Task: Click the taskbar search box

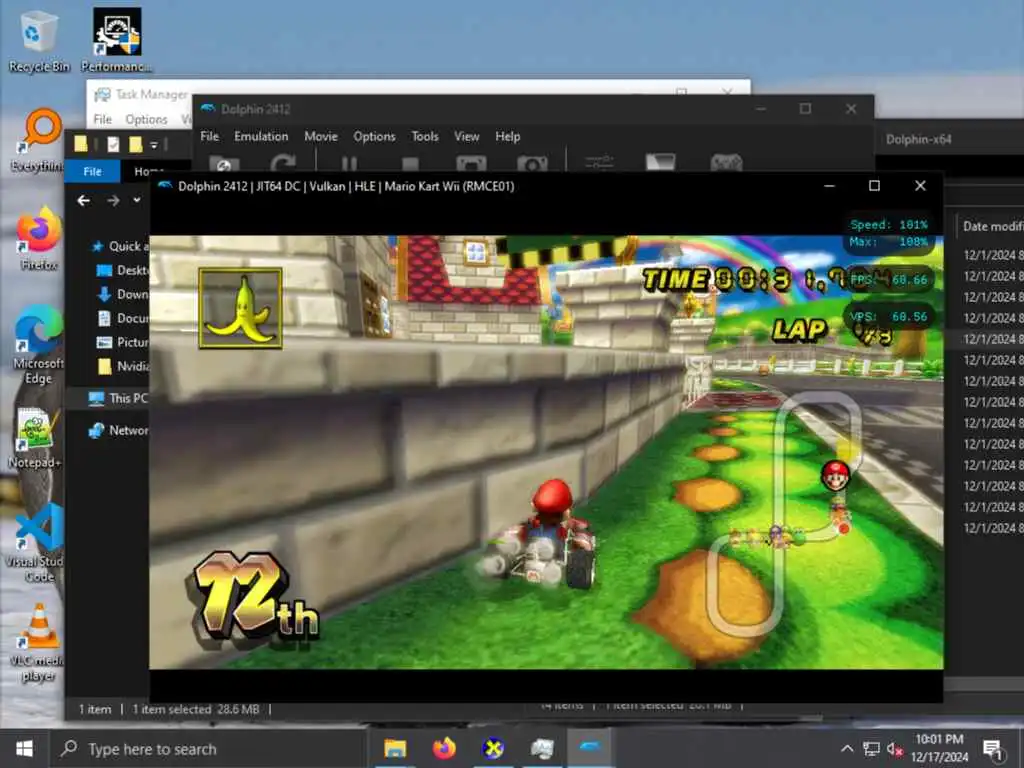Action: 208,749
